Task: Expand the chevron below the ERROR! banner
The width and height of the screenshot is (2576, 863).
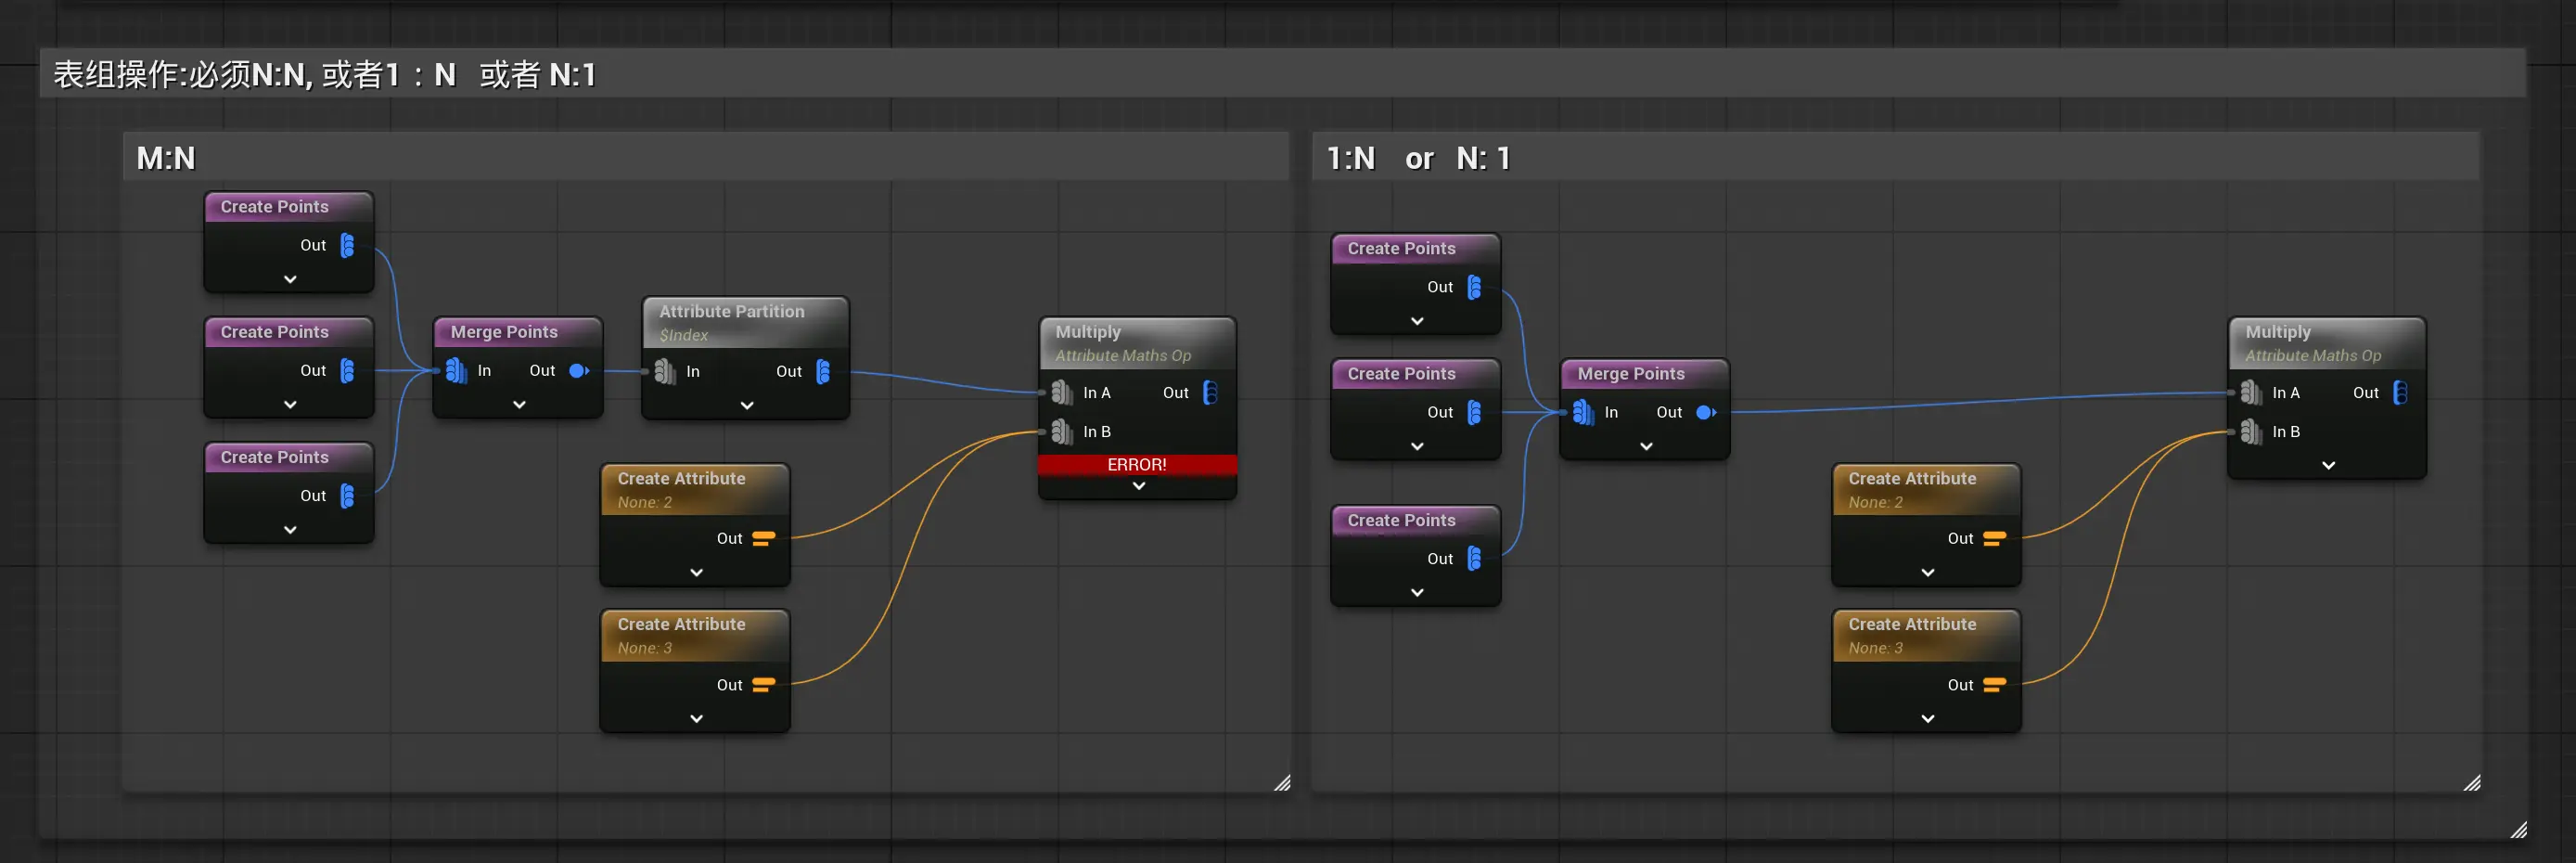Action: [1138, 486]
